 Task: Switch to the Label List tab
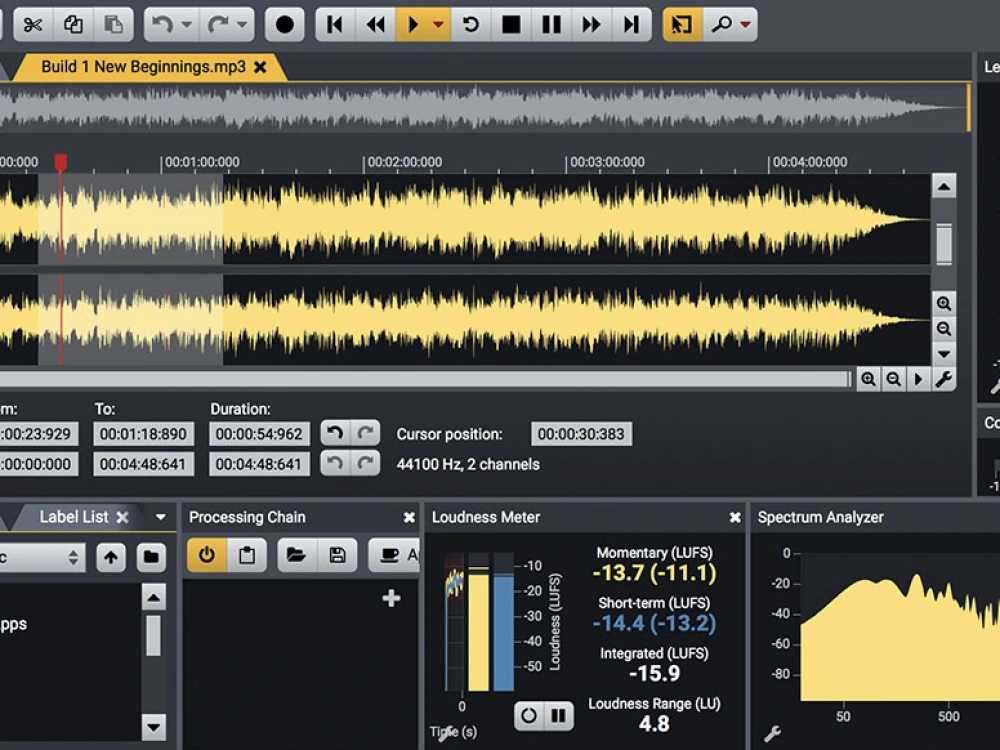pyautogui.click(x=73, y=517)
